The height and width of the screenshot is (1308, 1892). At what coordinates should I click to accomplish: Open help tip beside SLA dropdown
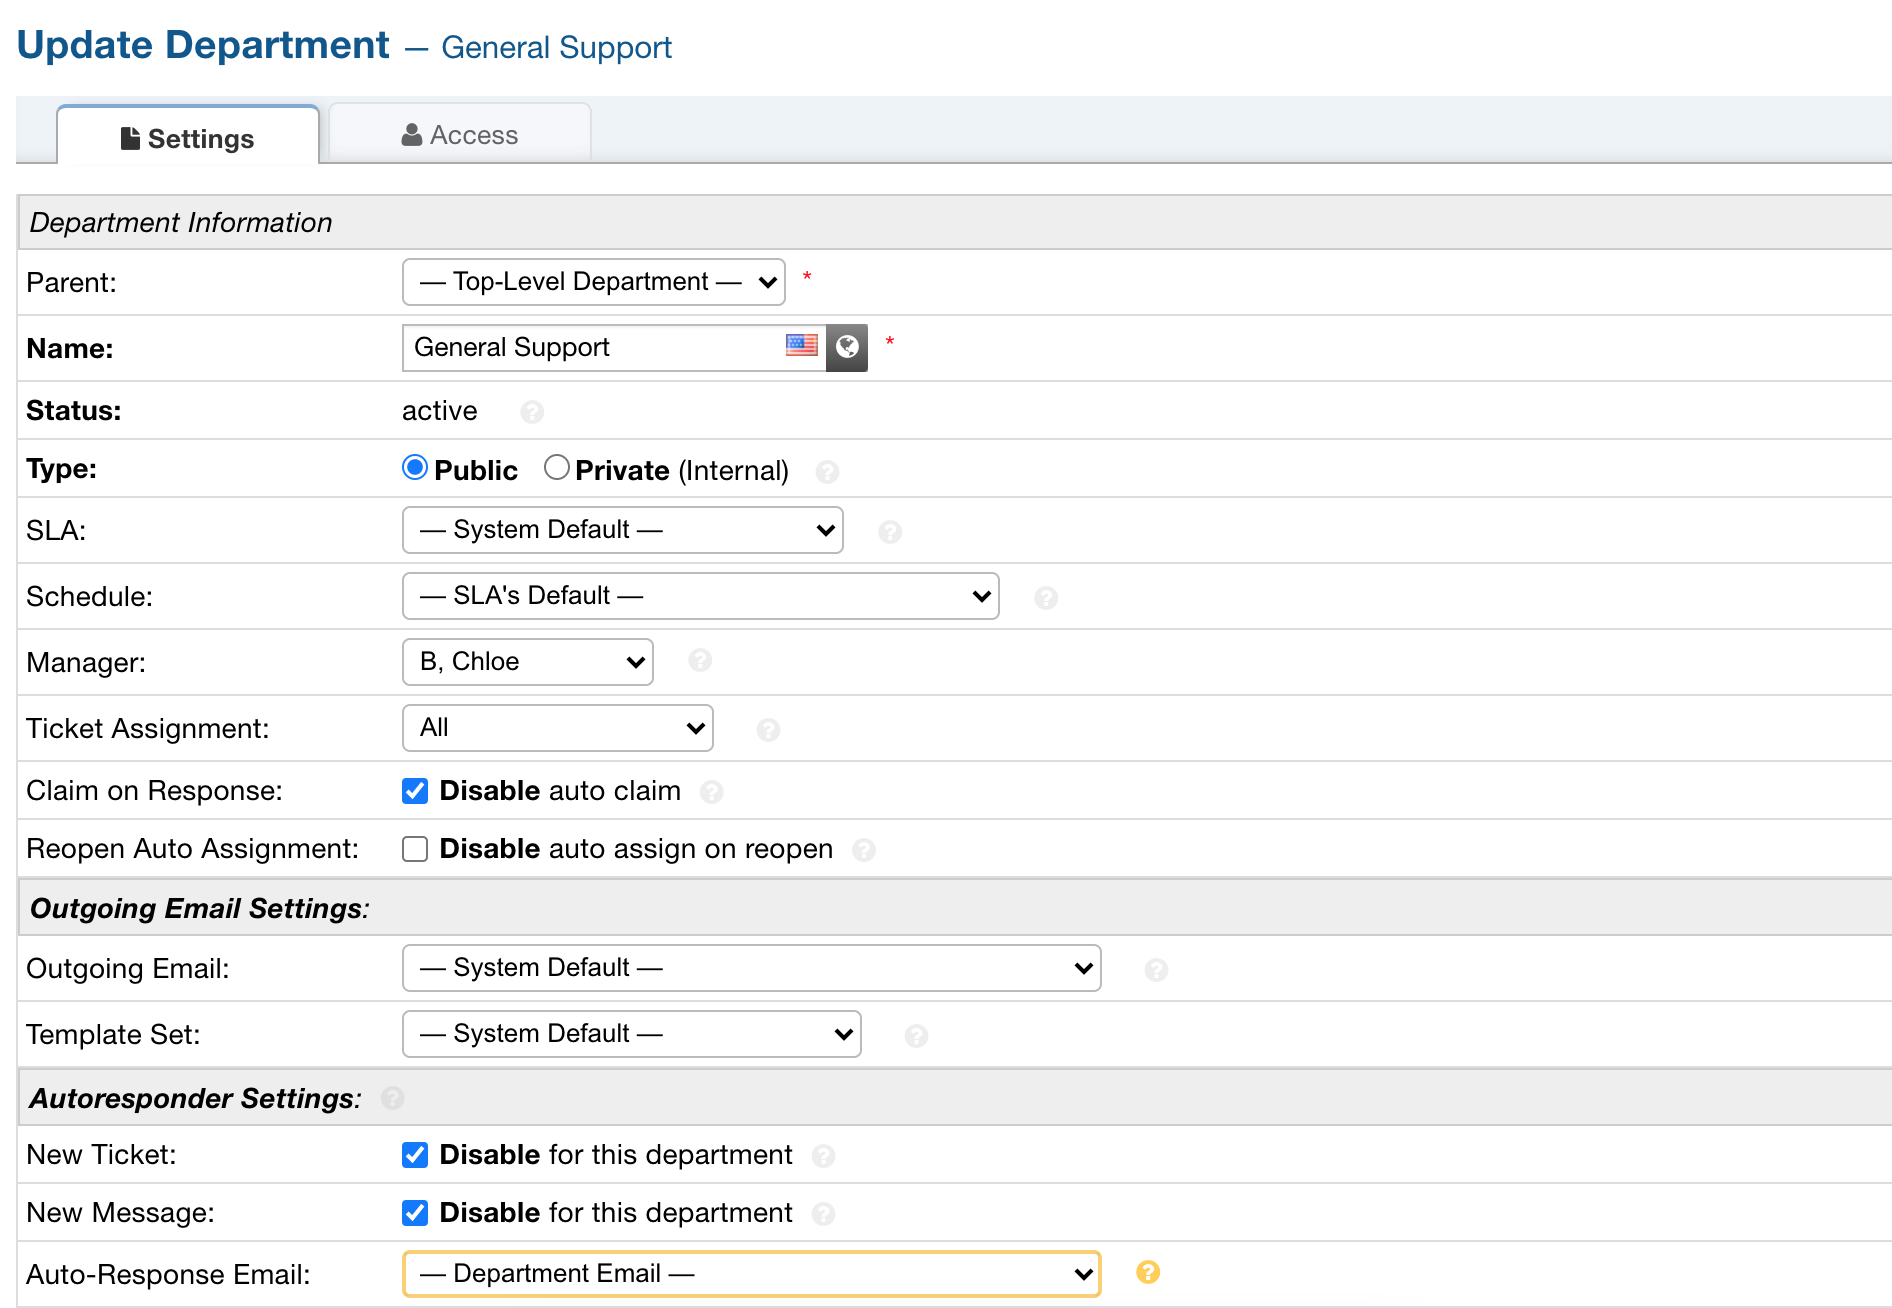coord(890,532)
